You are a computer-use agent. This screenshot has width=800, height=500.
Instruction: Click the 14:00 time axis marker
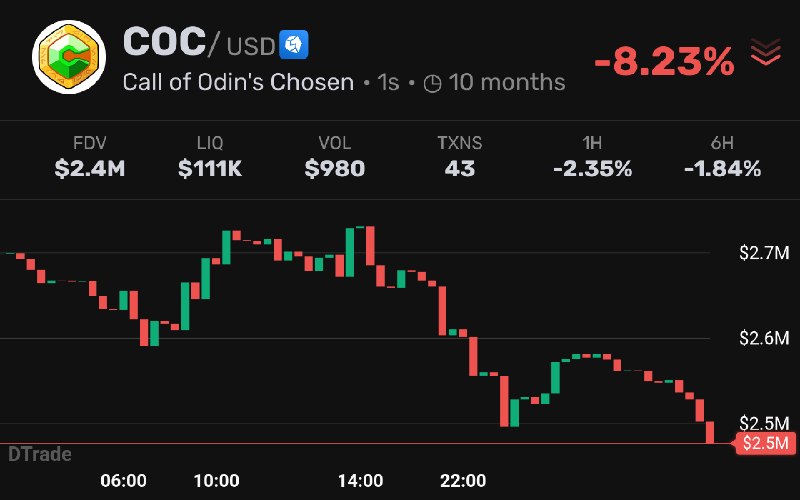tap(360, 481)
